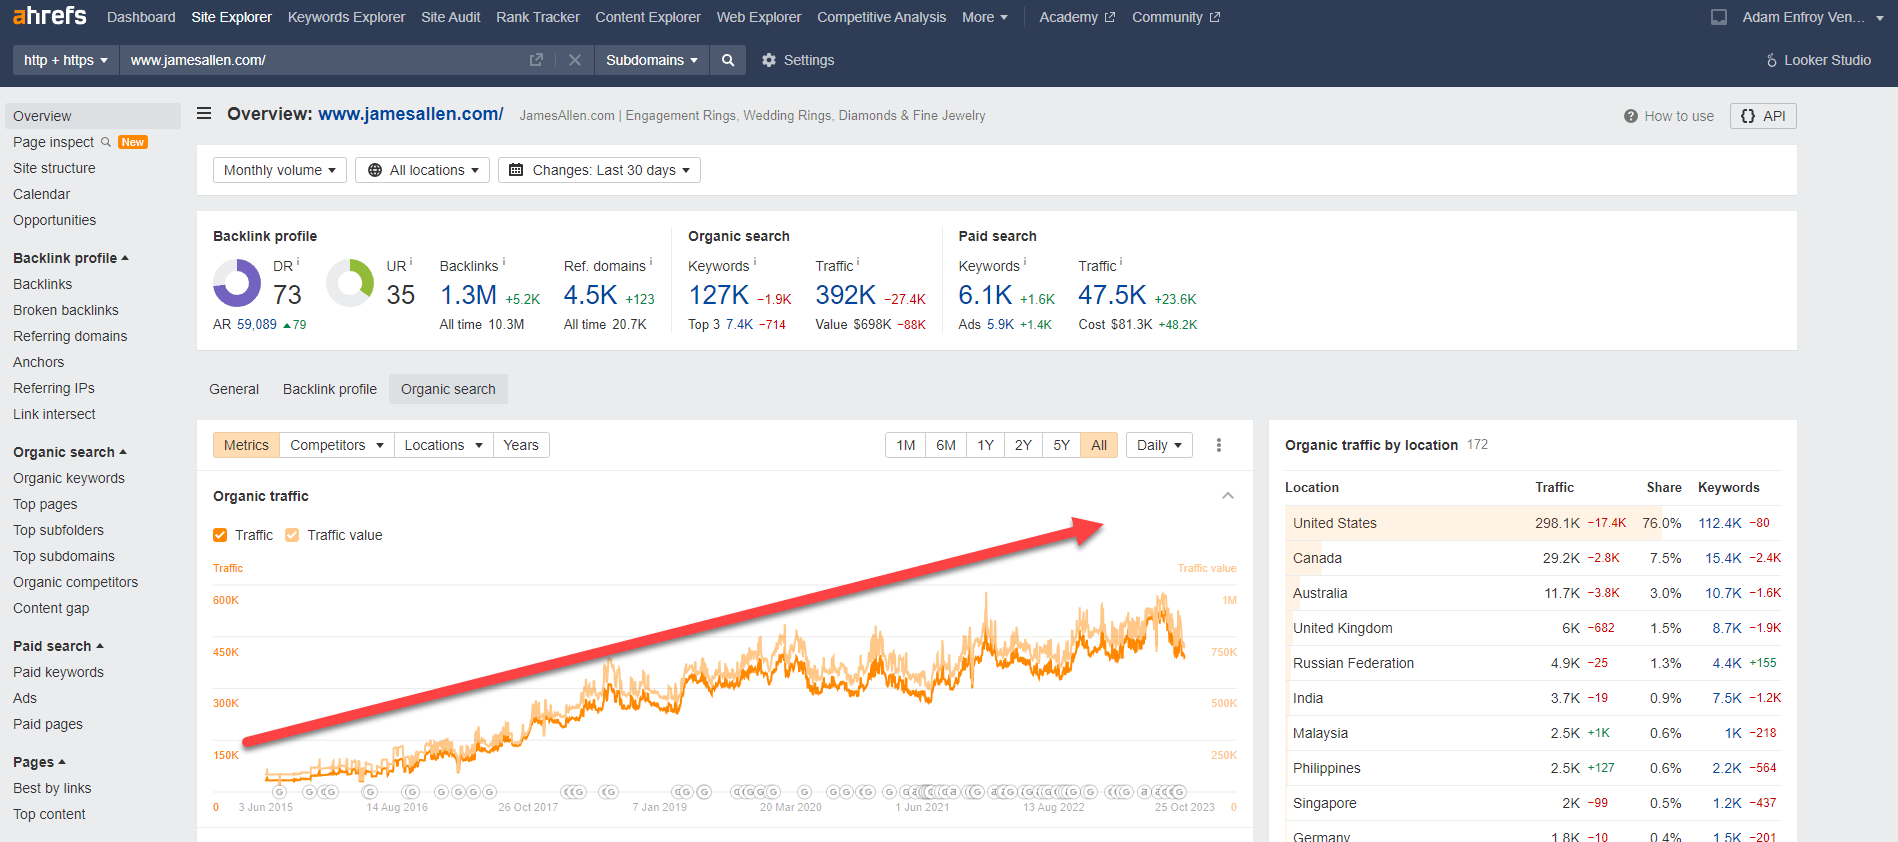The height and width of the screenshot is (842, 1898).
Task: Switch to the General tab
Action: 234,389
